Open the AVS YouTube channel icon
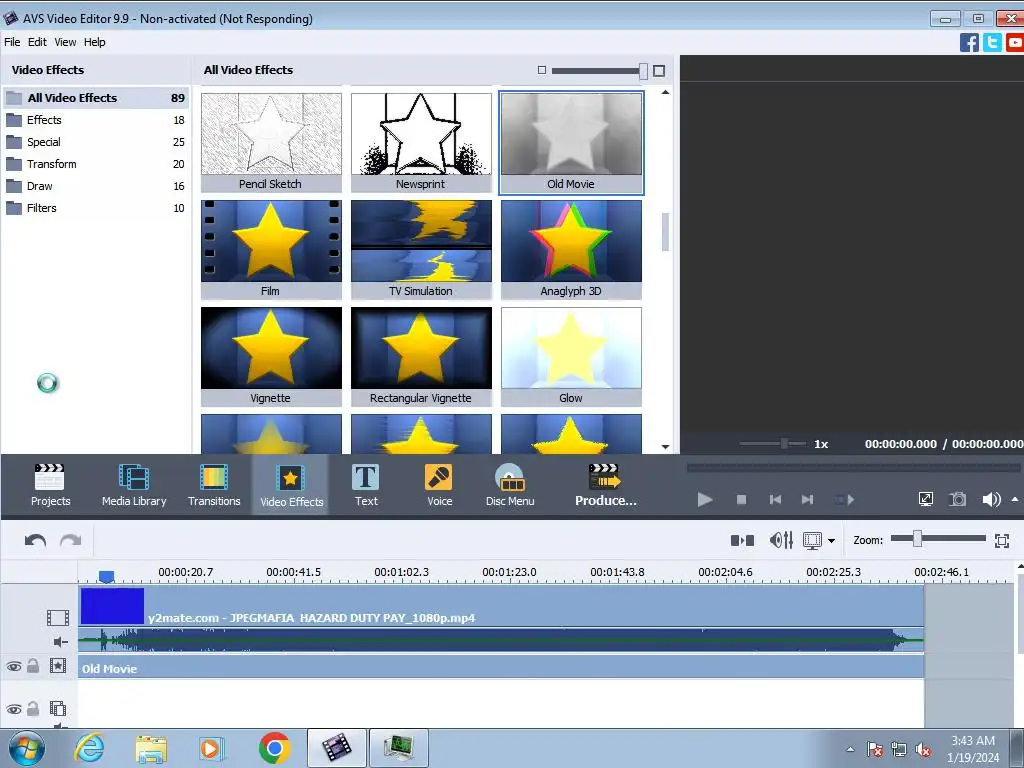 click(x=1015, y=42)
